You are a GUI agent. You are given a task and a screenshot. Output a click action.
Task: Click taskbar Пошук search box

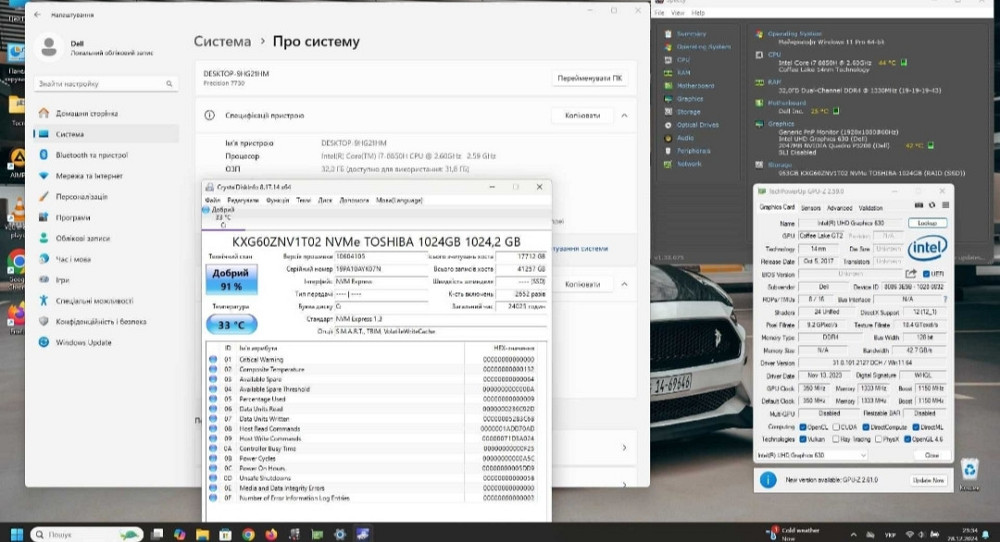click(x=86, y=534)
